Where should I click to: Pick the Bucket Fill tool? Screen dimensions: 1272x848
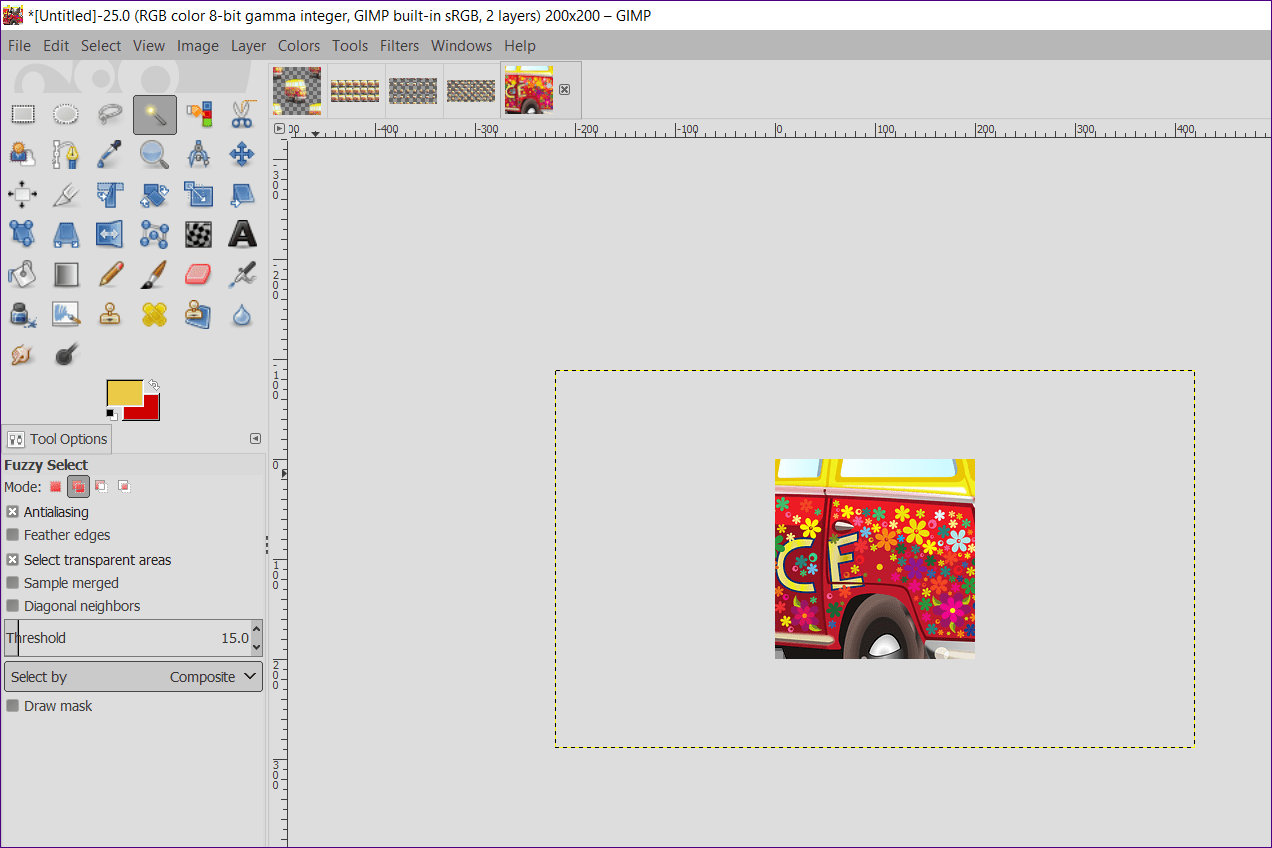[23, 274]
